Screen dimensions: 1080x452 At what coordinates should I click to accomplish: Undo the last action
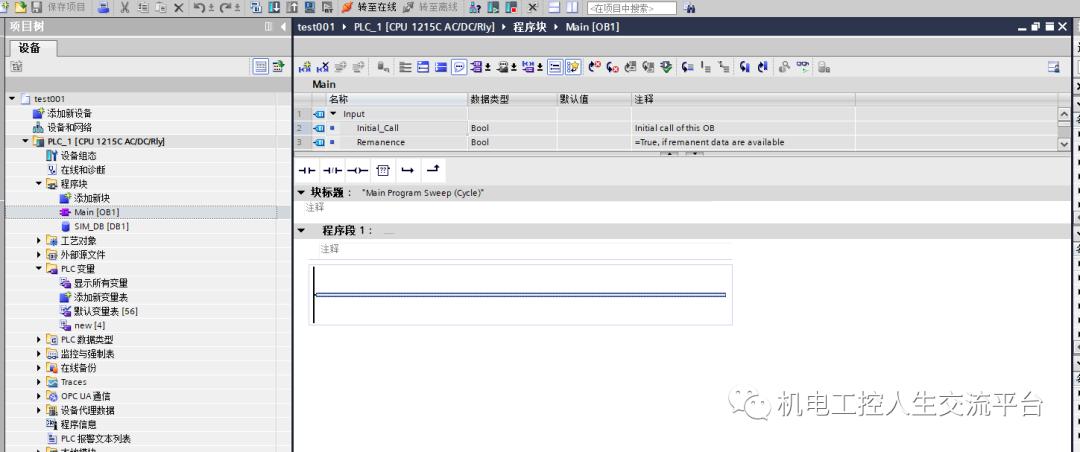198,8
